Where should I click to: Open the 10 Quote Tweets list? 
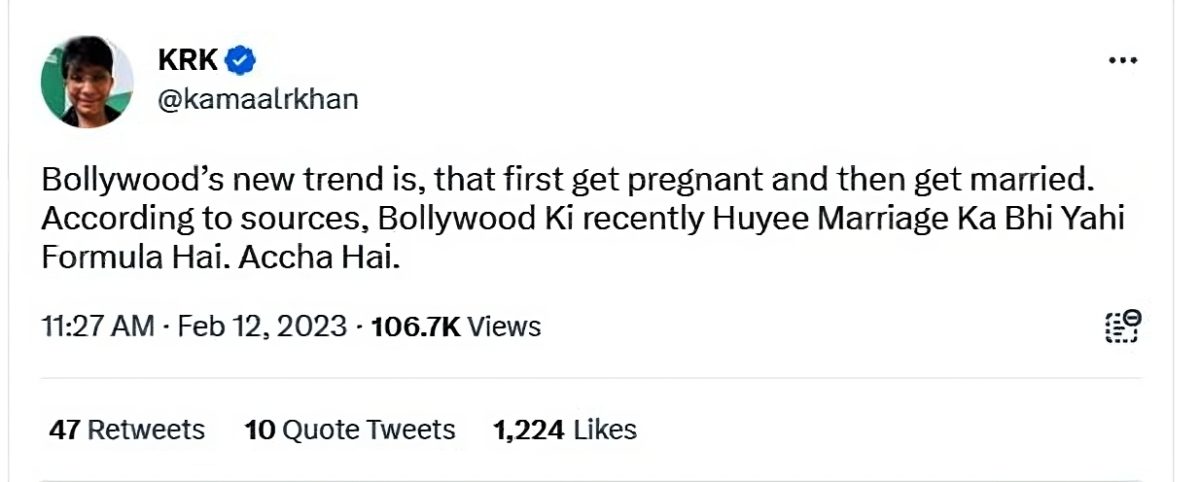click(350, 429)
